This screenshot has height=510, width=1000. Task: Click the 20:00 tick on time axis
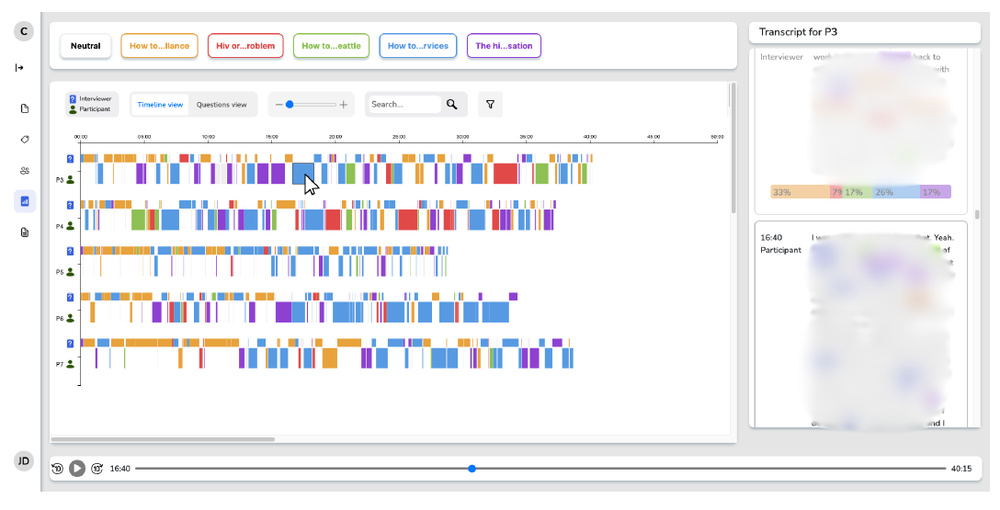click(x=335, y=137)
